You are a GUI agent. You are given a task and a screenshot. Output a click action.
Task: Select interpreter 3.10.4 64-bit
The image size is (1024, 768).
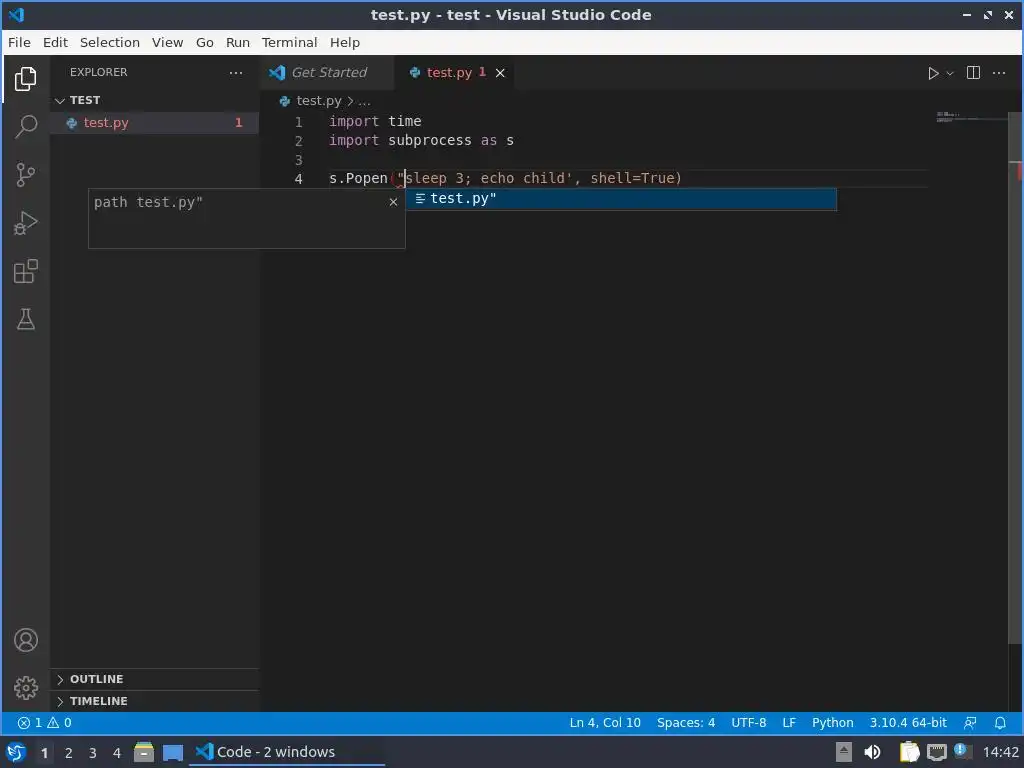[x=908, y=723]
